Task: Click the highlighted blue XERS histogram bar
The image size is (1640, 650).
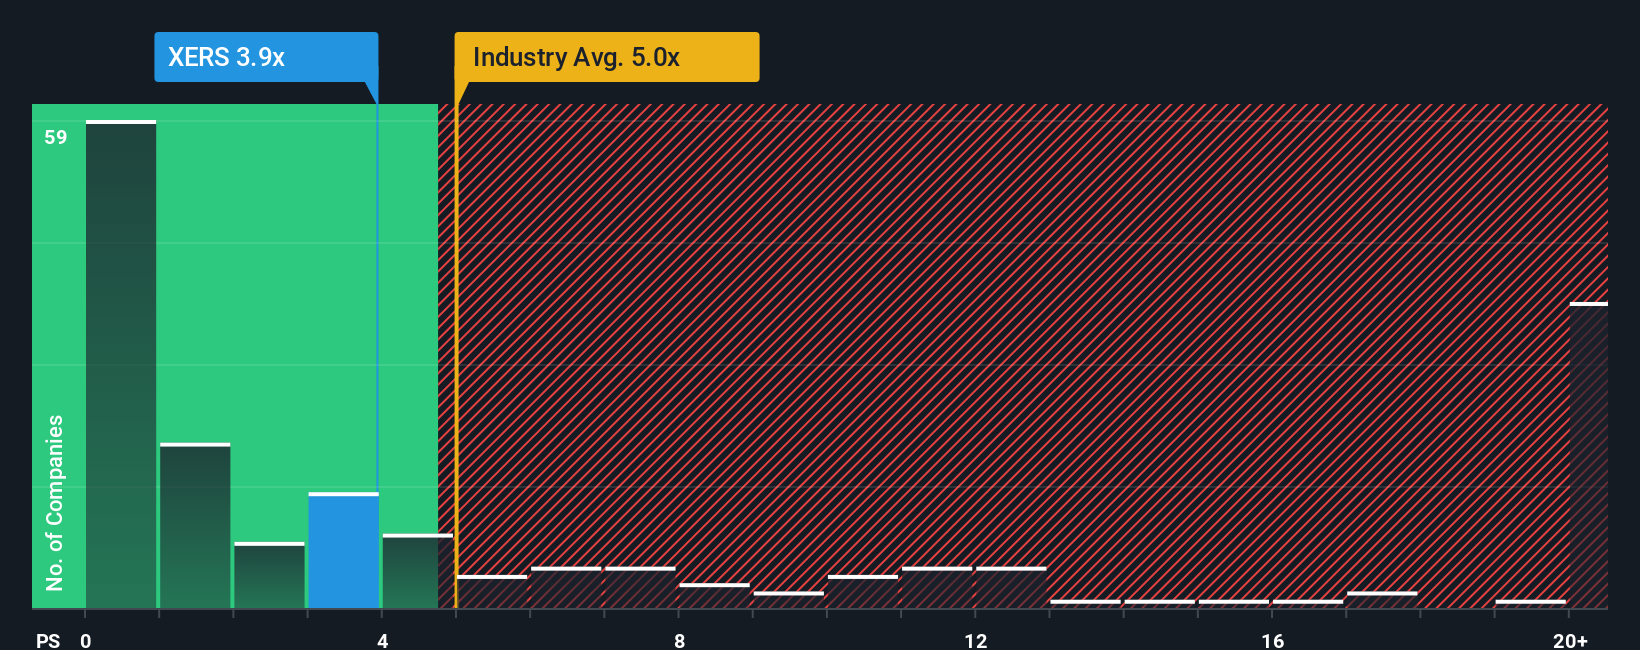Action: (344, 550)
